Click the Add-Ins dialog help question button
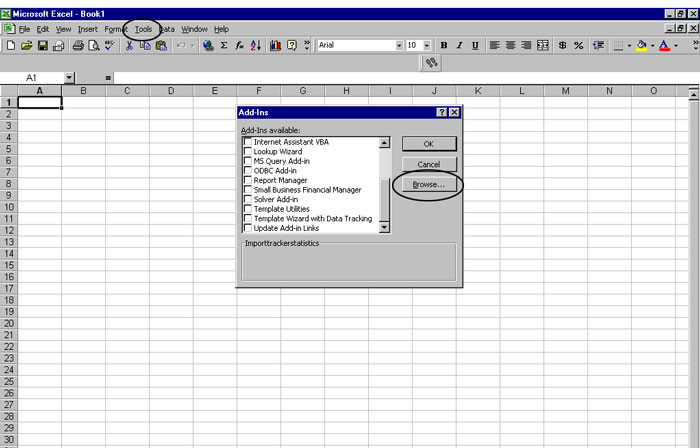The width and height of the screenshot is (700, 448). coord(442,112)
